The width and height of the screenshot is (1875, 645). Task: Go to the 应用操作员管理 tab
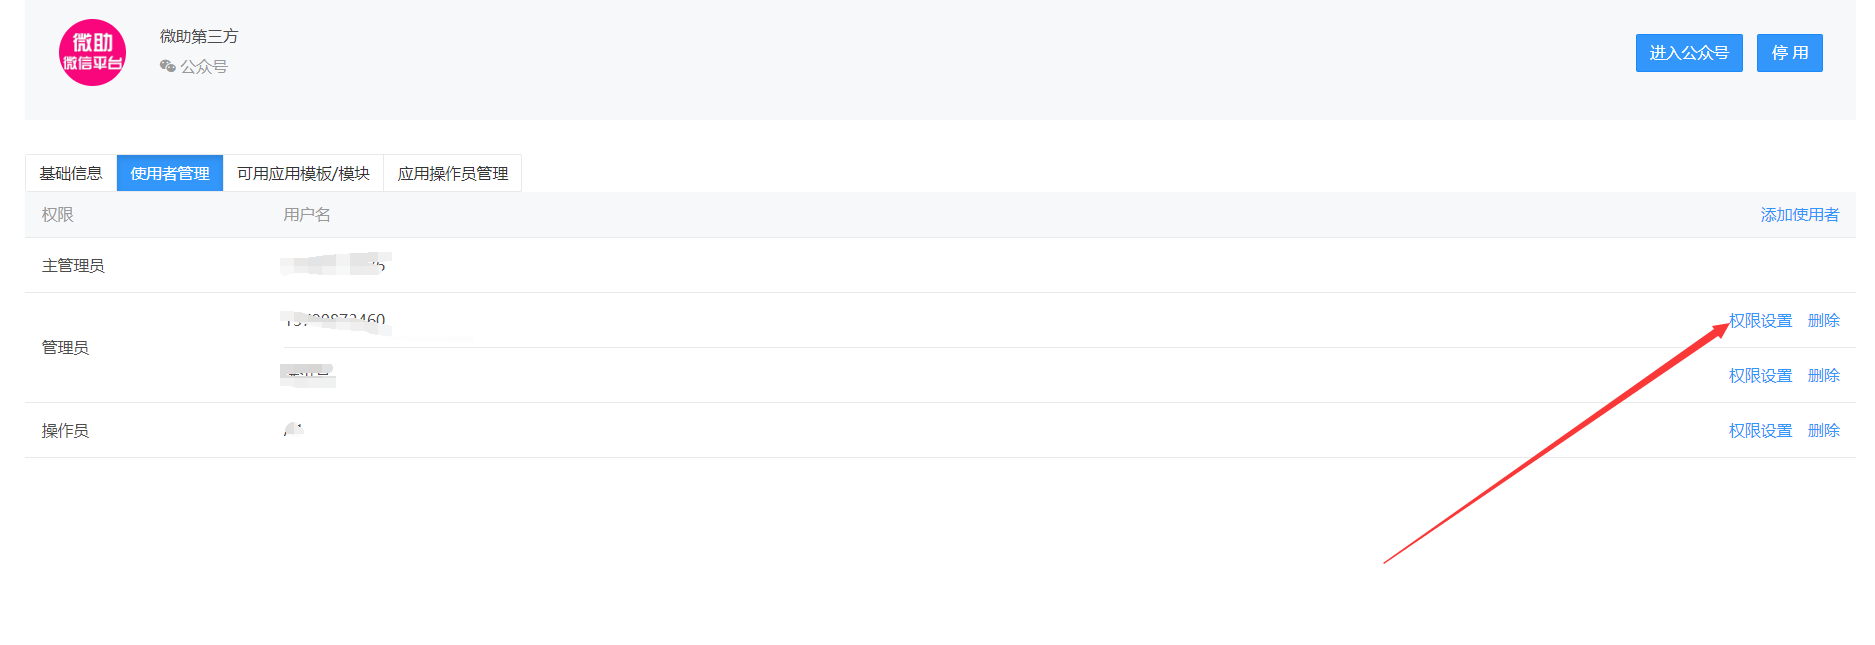[452, 173]
